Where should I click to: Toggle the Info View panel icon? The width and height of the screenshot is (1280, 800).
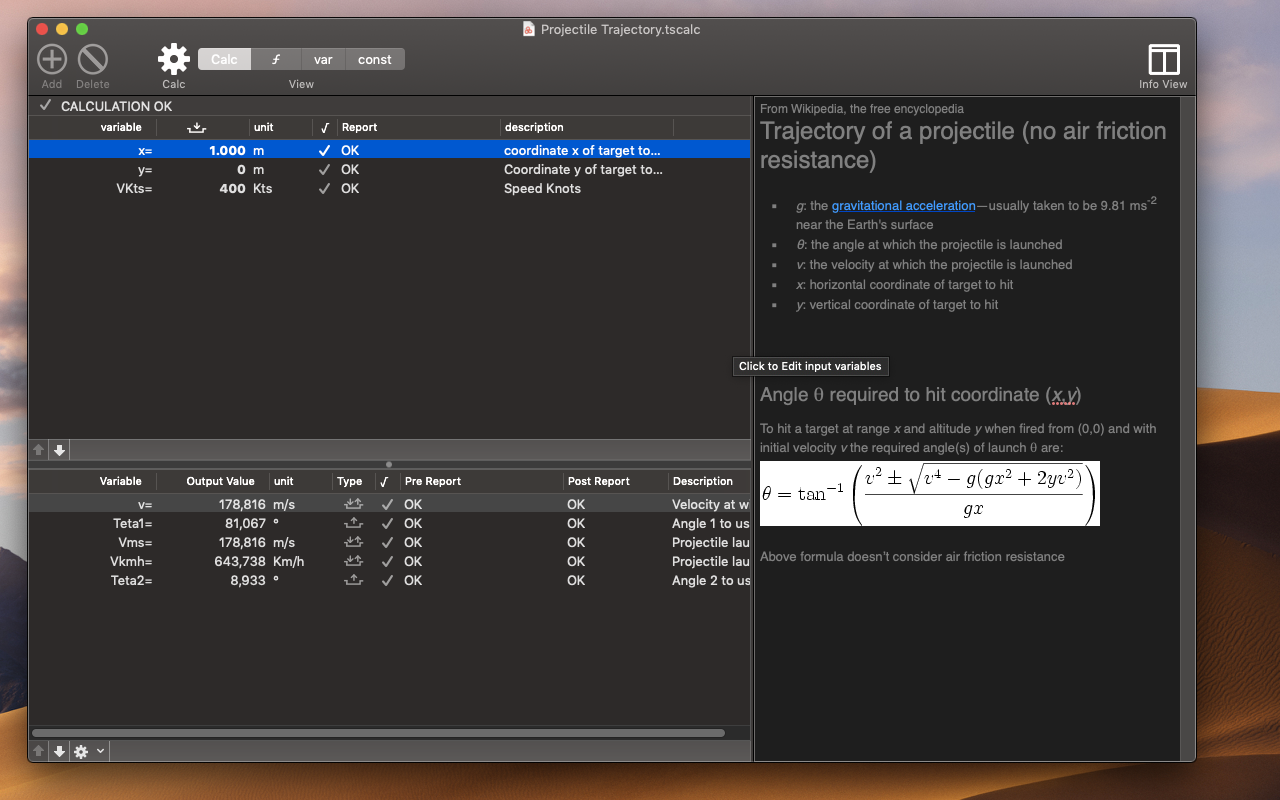[1164, 60]
